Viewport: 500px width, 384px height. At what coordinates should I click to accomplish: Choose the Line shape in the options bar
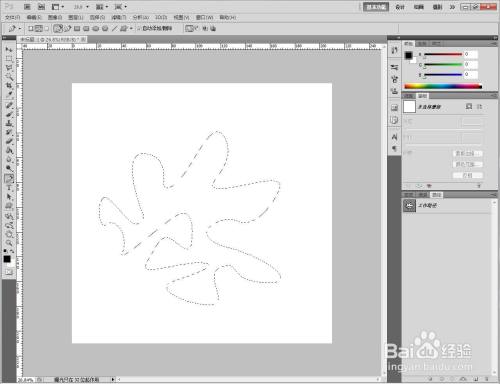coord(114,29)
